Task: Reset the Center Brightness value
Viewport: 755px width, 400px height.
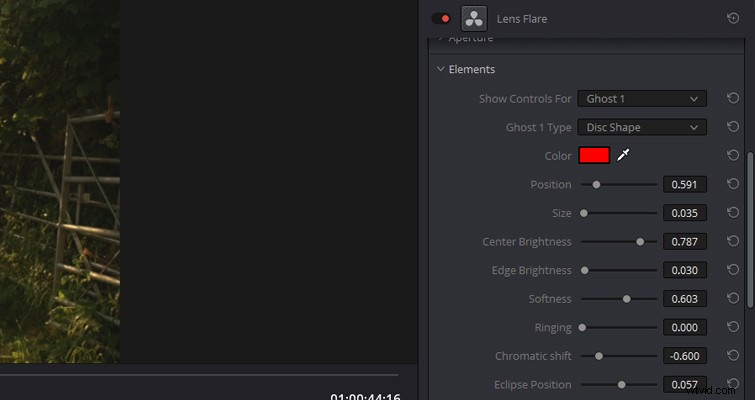Action: (x=733, y=242)
